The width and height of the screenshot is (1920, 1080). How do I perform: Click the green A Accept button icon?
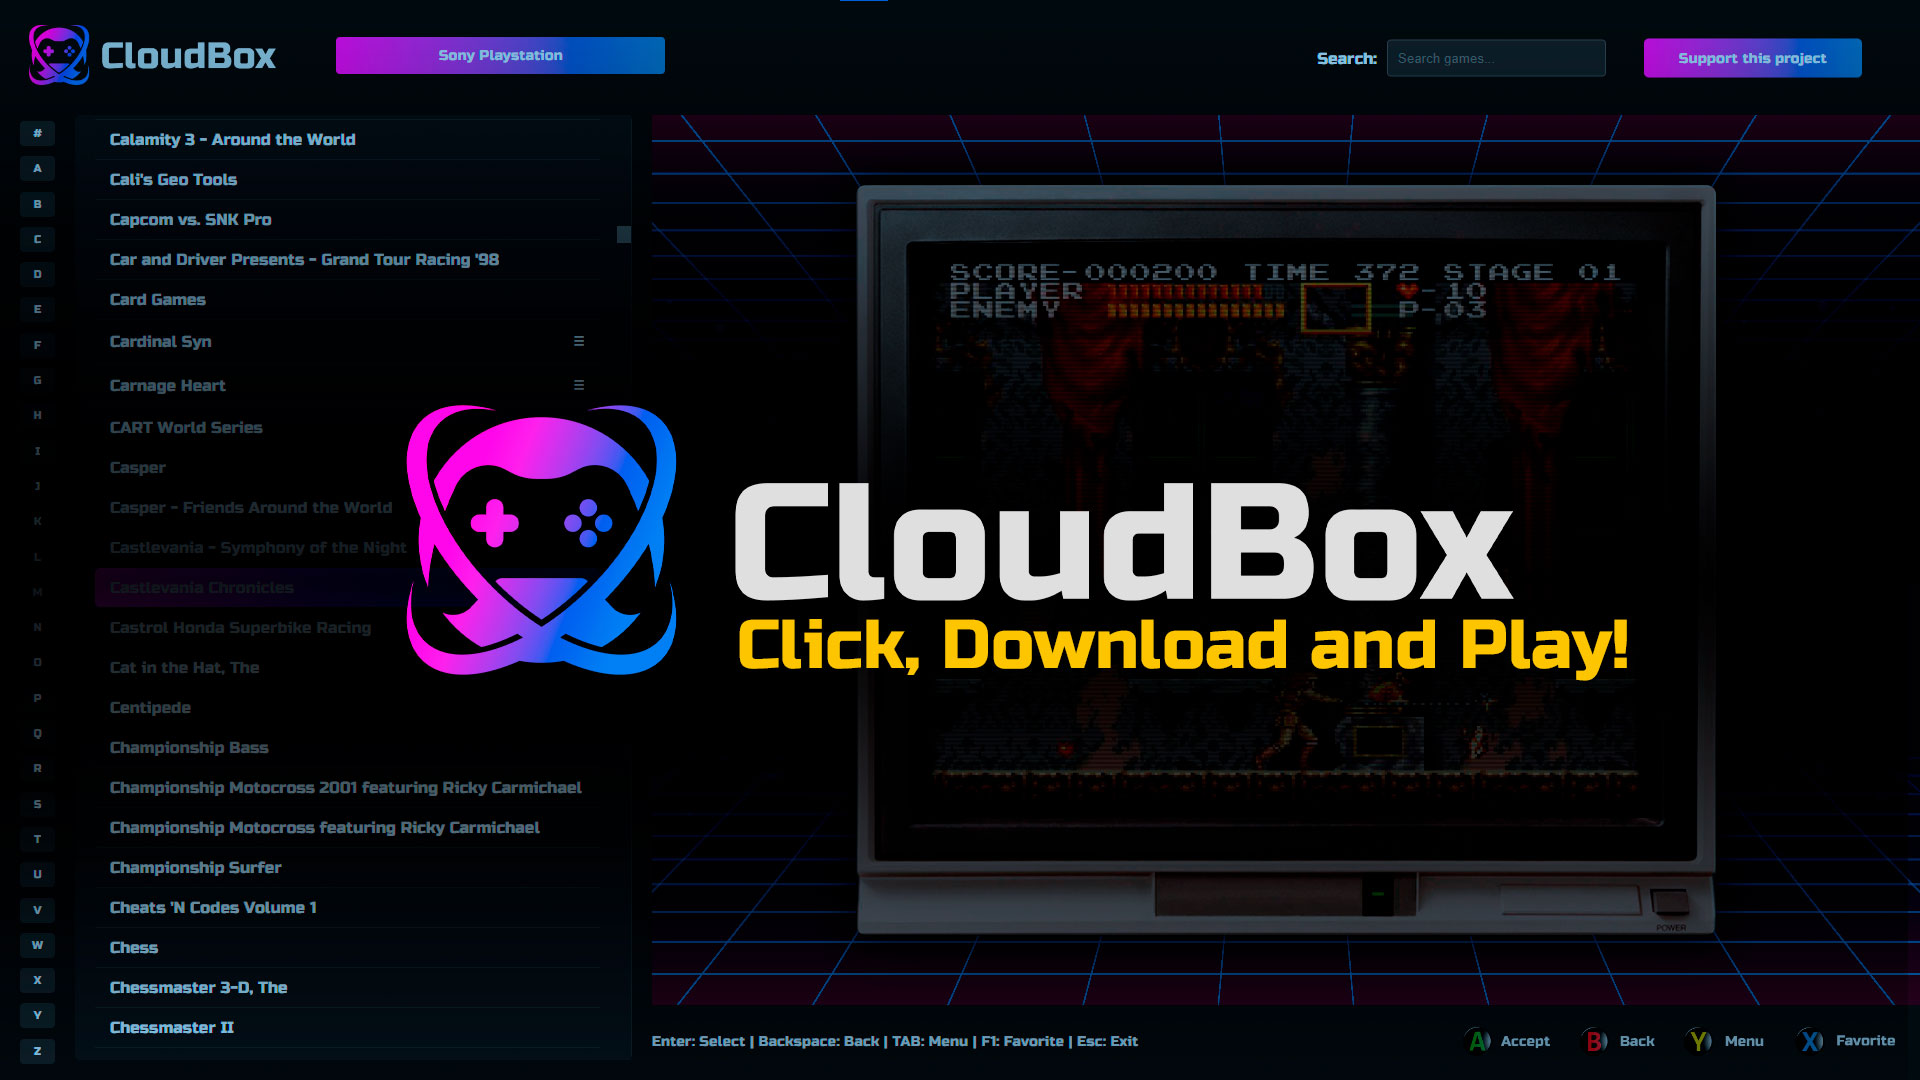1479,1041
